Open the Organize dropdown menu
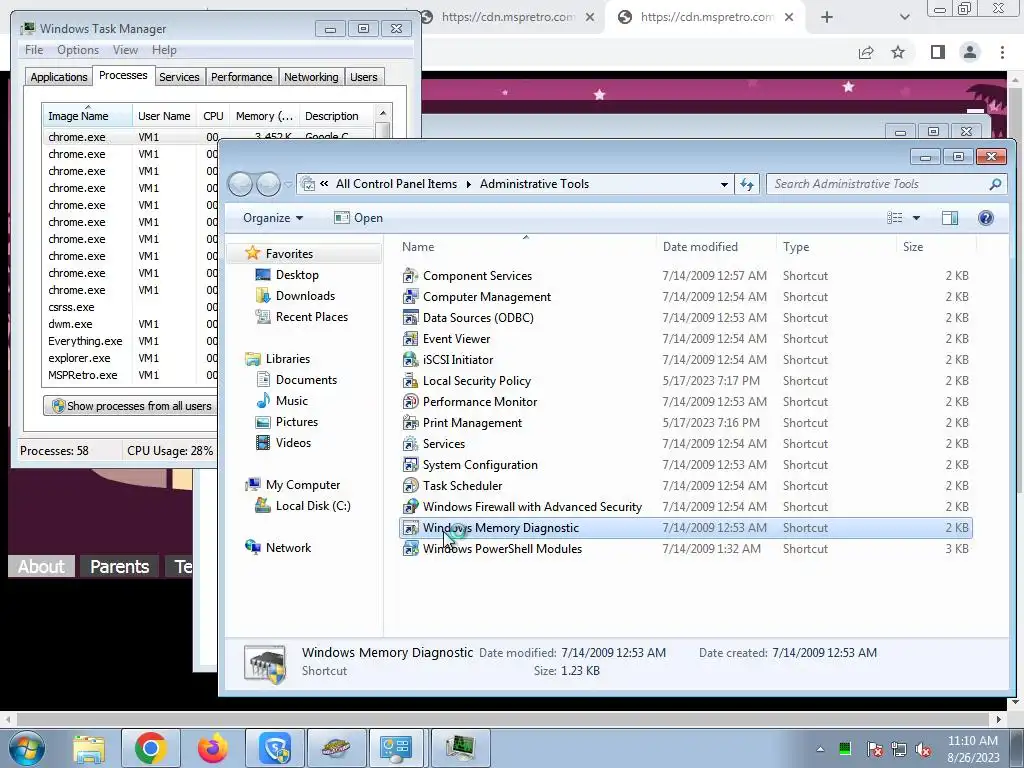This screenshot has height=768, width=1024. (272, 218)
